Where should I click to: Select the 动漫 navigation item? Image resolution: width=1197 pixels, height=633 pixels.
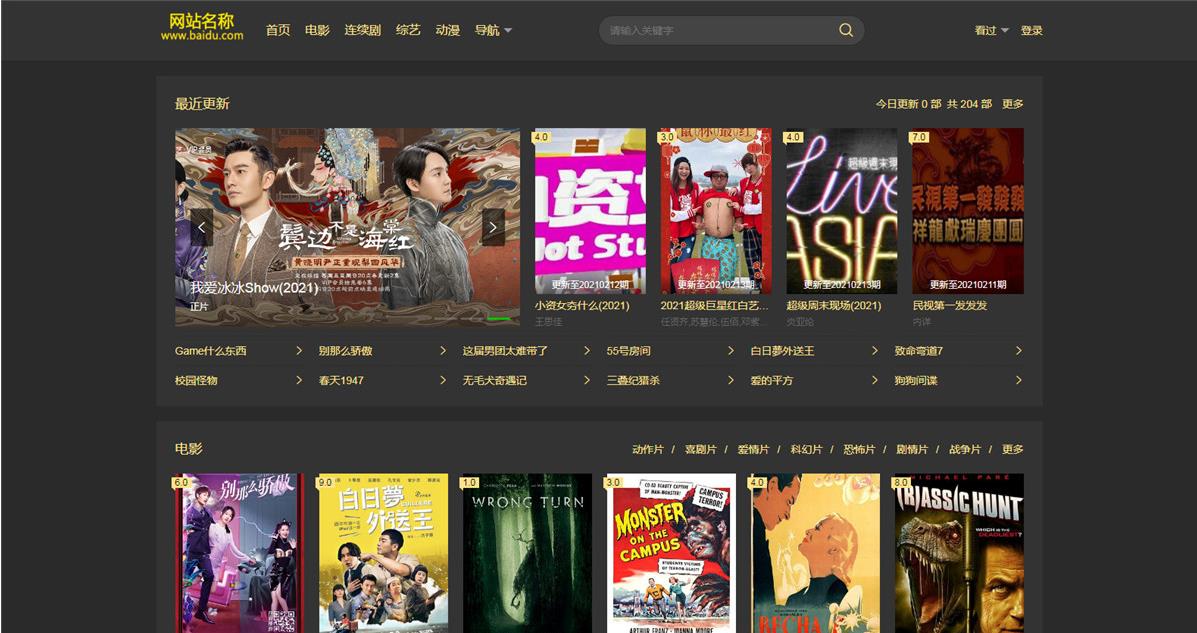447,30
